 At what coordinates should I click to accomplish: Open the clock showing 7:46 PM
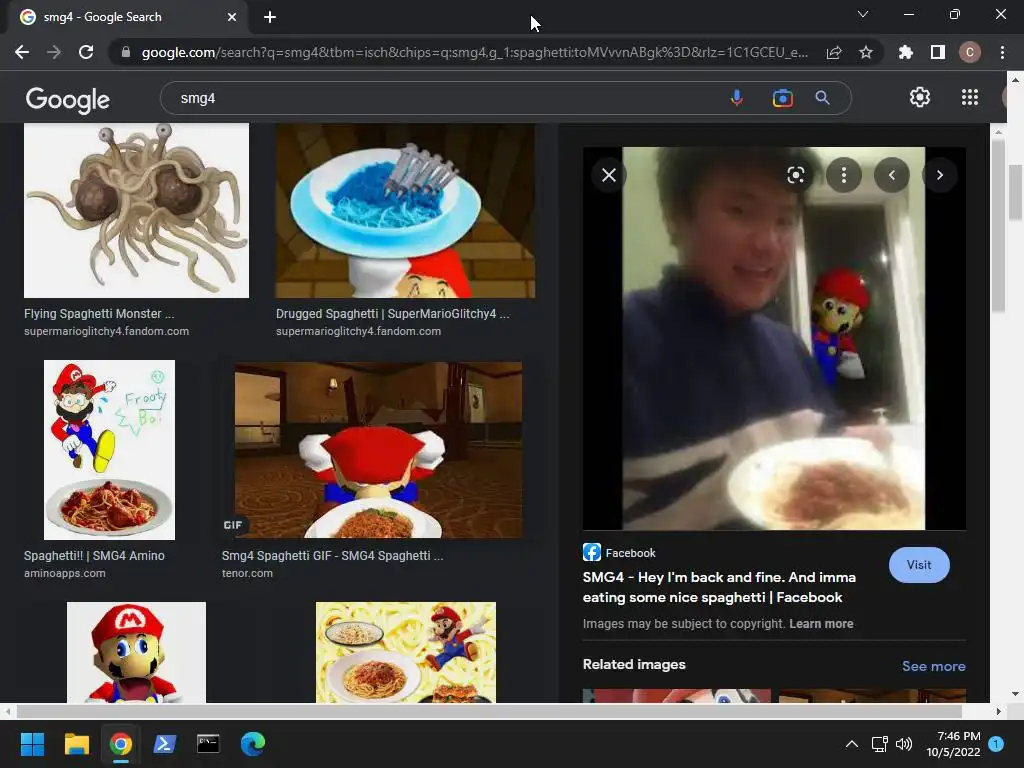953,744
